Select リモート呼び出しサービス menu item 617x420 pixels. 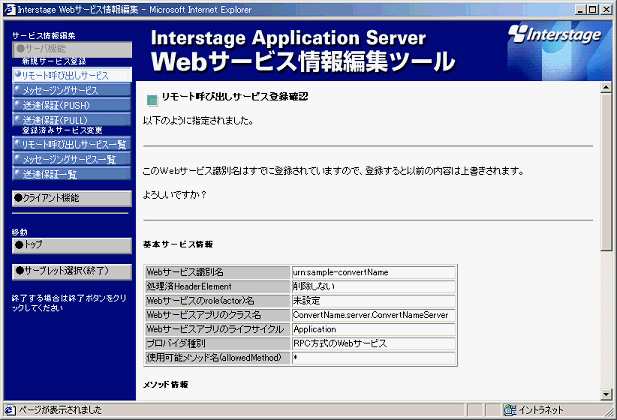pyautogui.click(x=72, y=75)
